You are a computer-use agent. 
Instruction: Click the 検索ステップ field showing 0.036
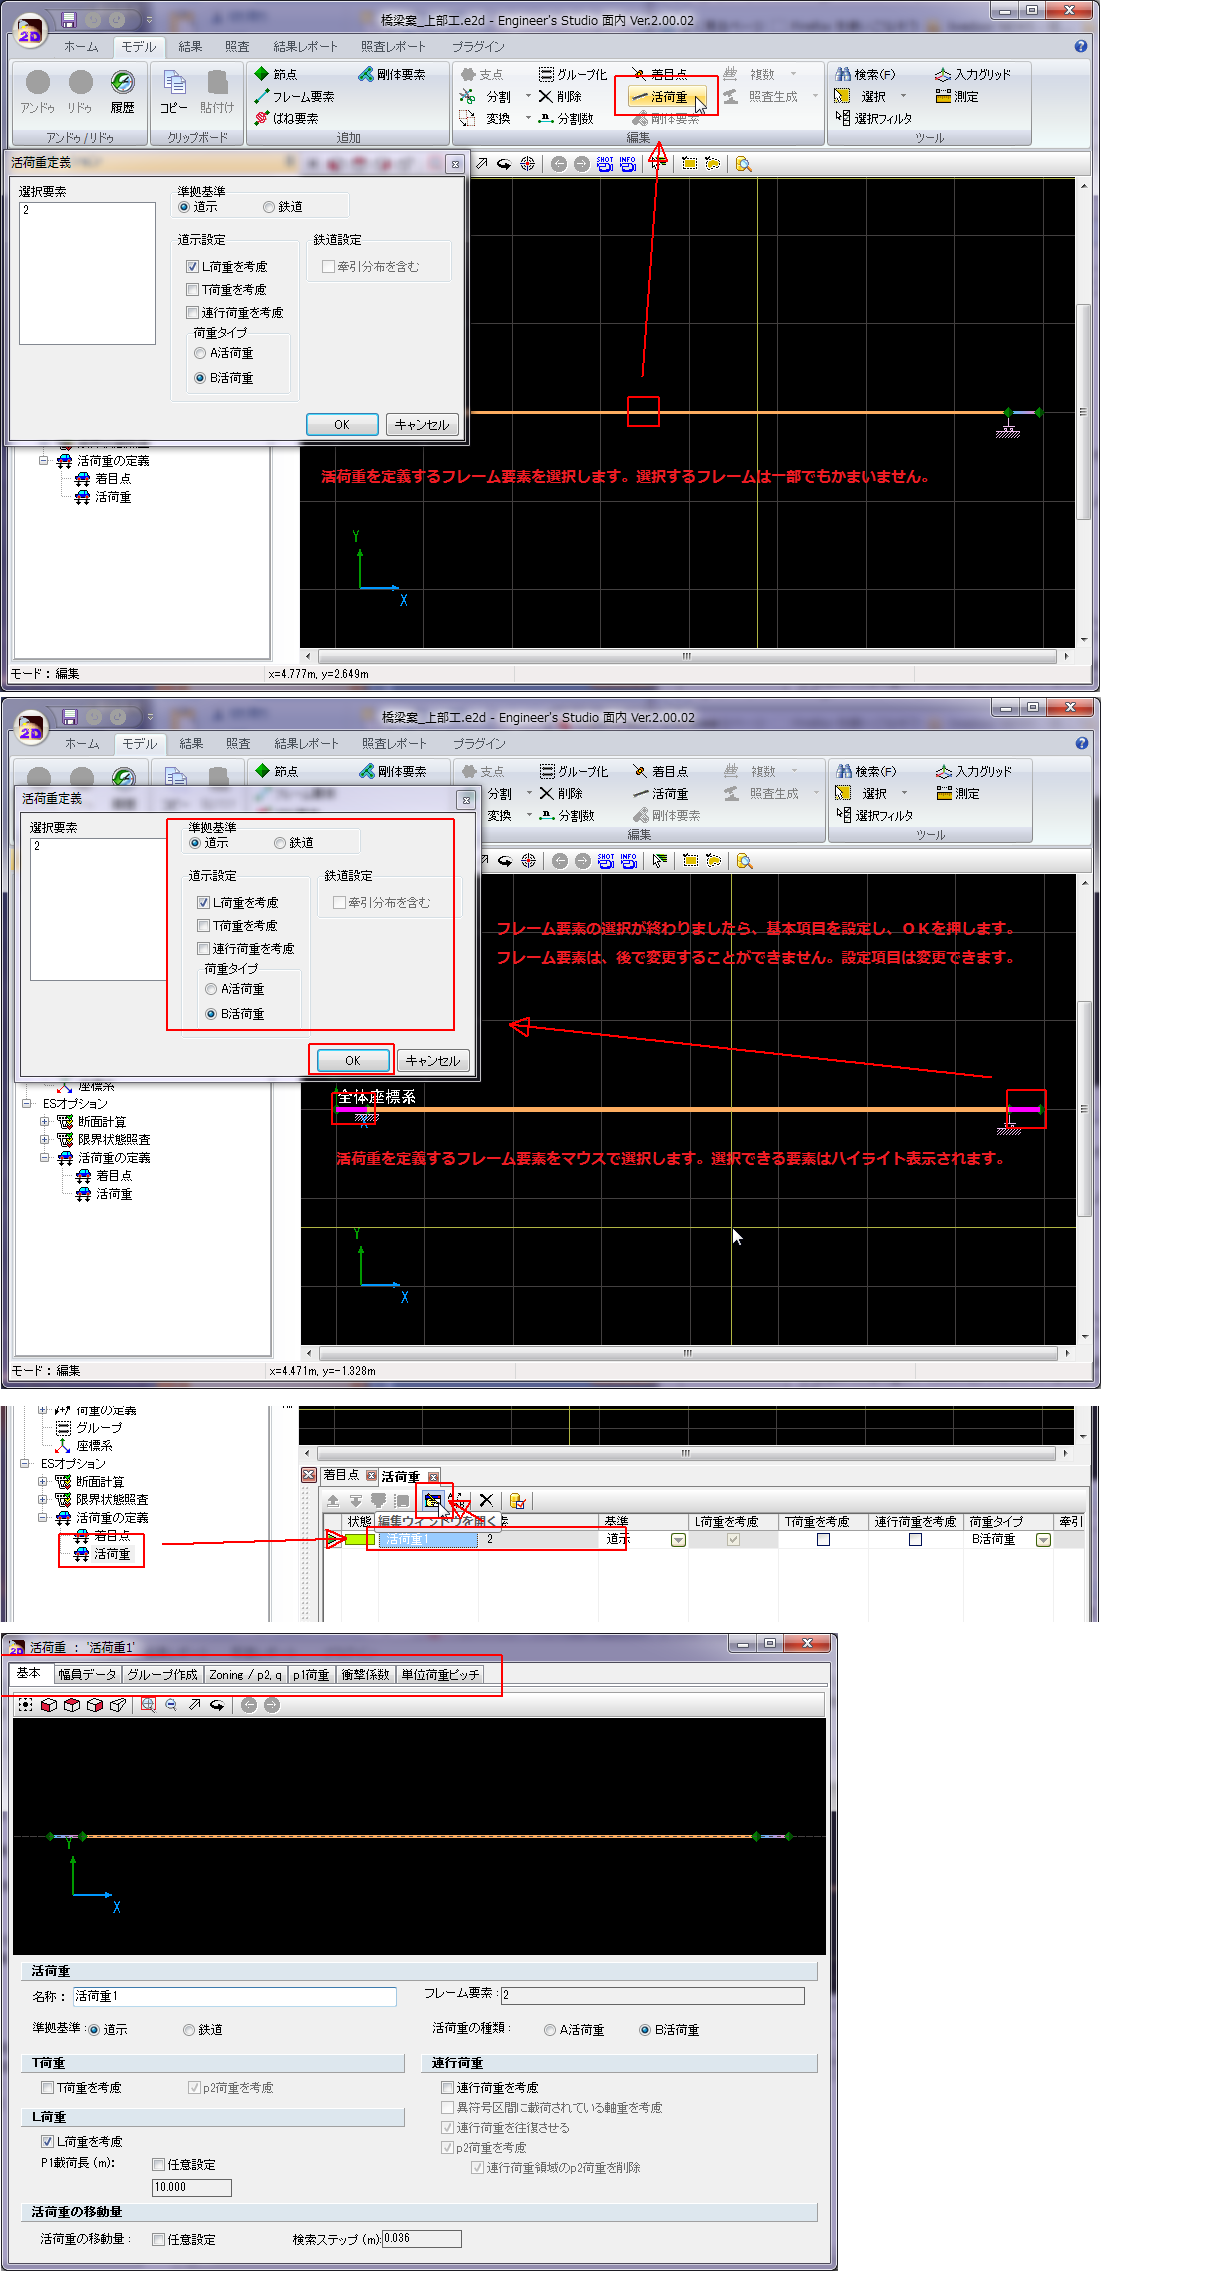pos(421,2238)
